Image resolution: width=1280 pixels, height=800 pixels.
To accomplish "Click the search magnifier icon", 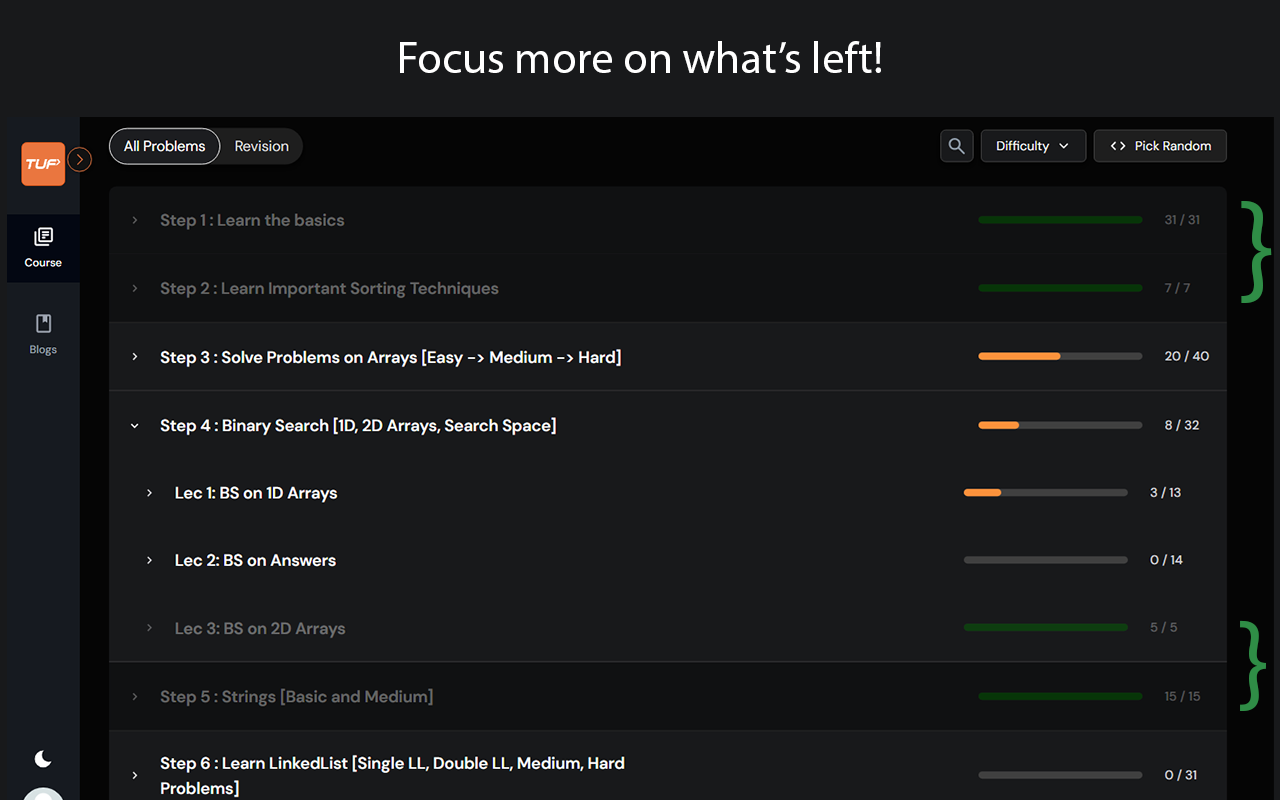I will (x=957, y=146).
